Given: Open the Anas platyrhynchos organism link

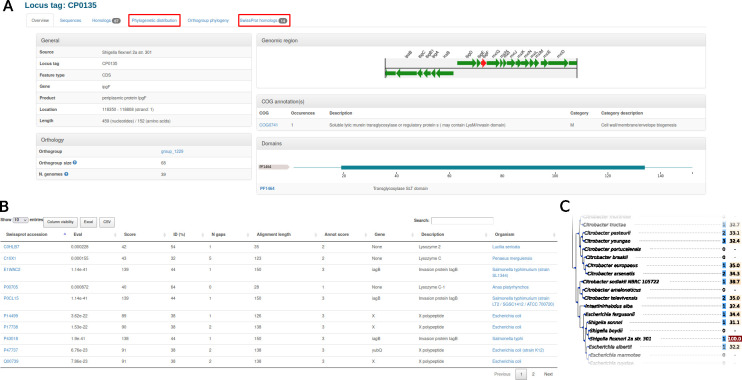Looking at the screenshot, I should point(511,287).
